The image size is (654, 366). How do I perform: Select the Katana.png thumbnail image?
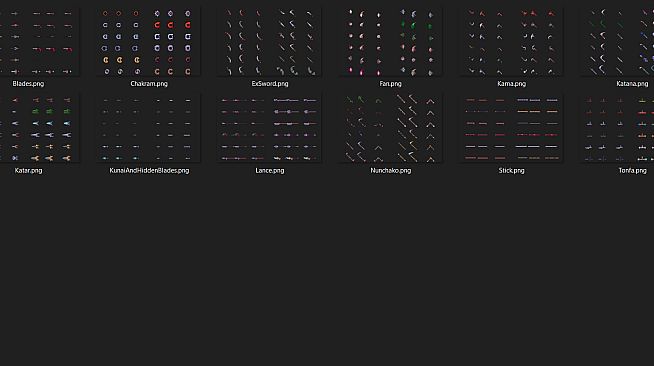pos(617,41)
